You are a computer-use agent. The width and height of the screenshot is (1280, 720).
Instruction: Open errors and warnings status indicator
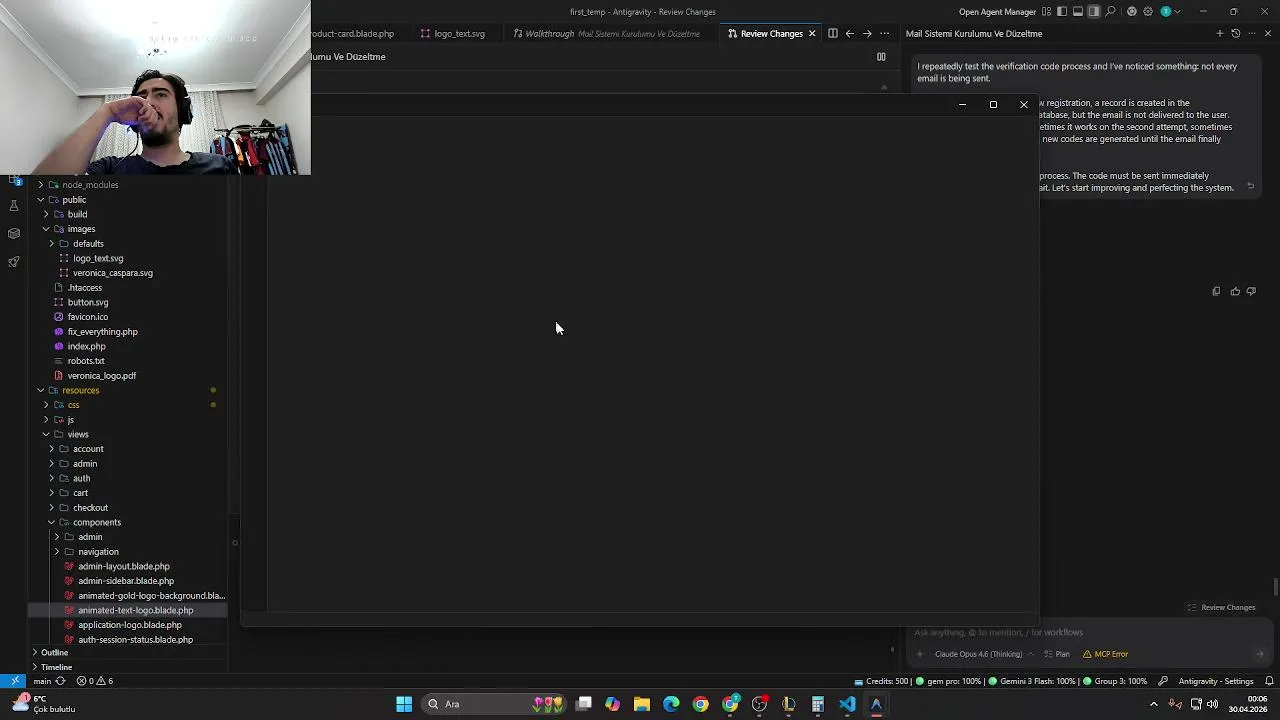pos(95,681)
